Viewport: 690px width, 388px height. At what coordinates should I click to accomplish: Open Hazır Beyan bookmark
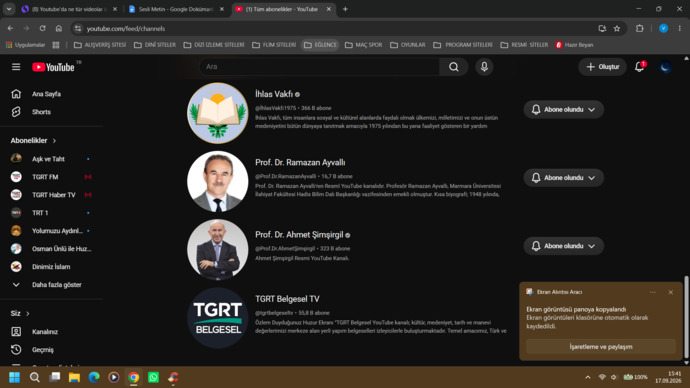(574, 45)
